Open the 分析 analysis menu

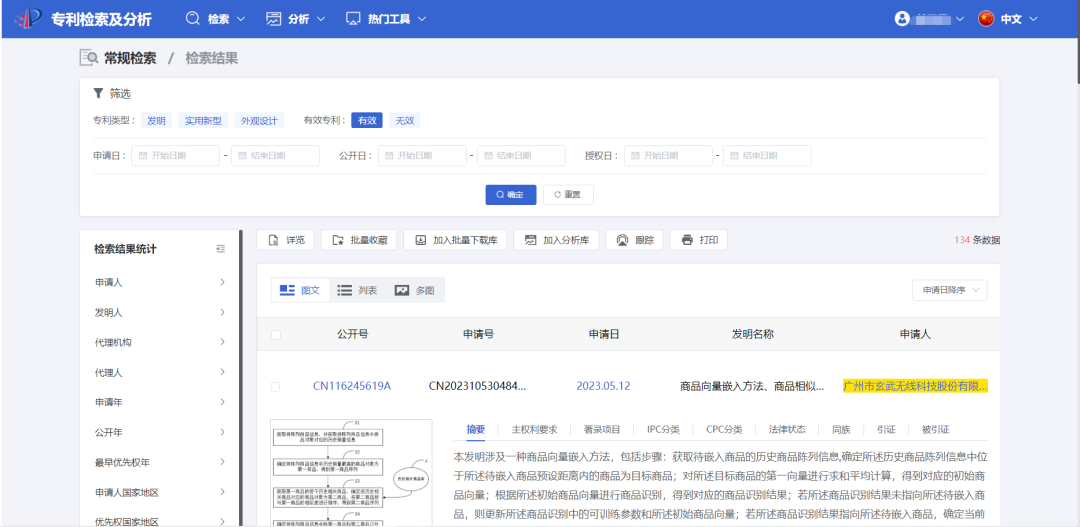295,19
